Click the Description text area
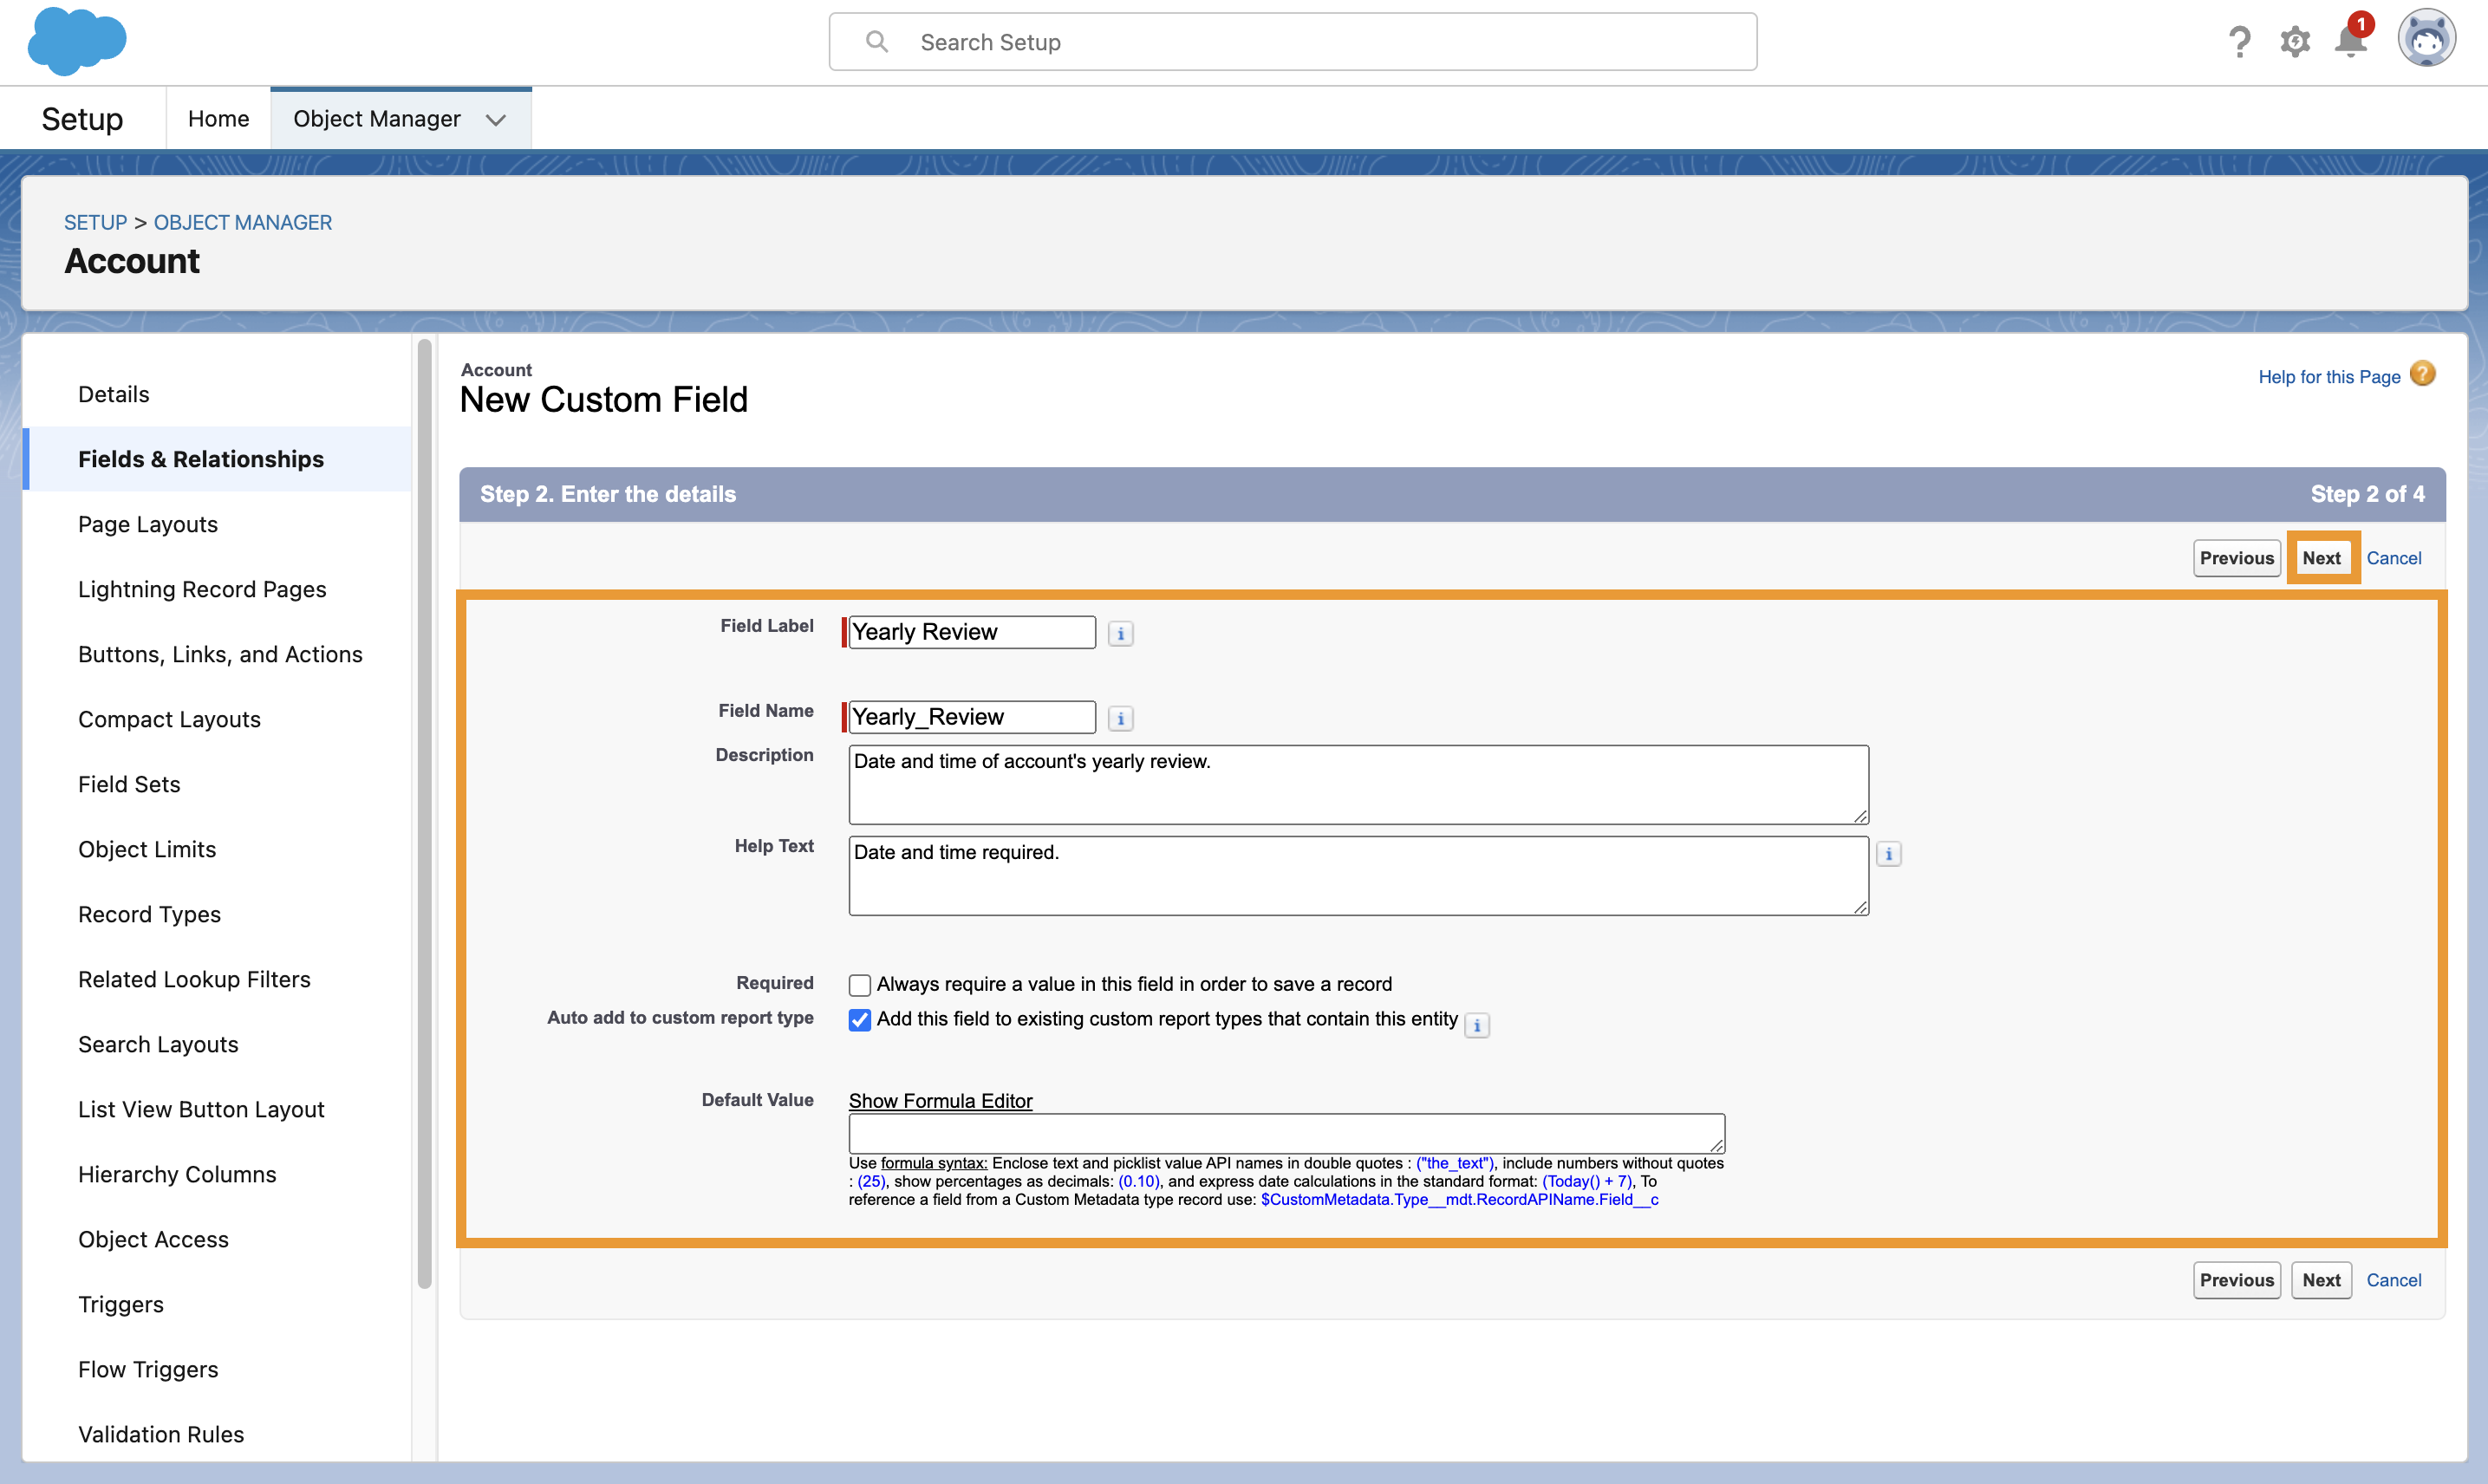The height and width of the screenshot is (1484, 2488). tap(1358, 785)
